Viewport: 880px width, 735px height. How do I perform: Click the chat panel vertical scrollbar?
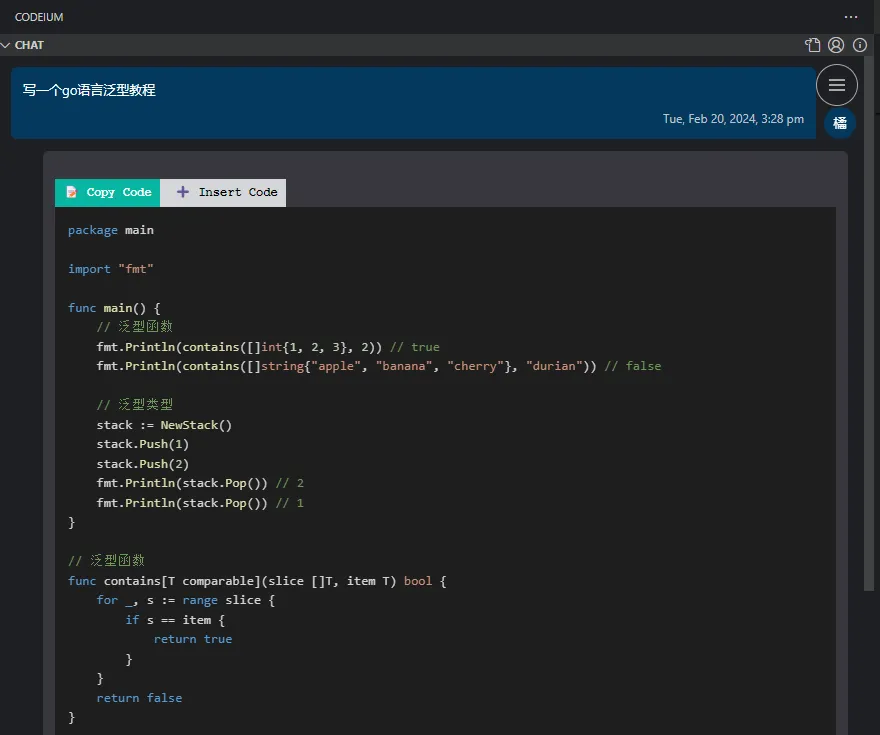[868, 323]
